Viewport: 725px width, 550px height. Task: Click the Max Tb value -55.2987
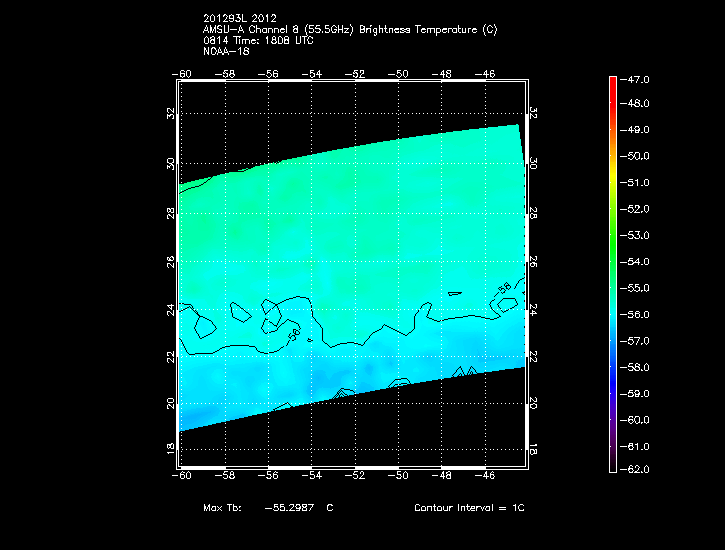pyautogui.click(x=289, y=509)
